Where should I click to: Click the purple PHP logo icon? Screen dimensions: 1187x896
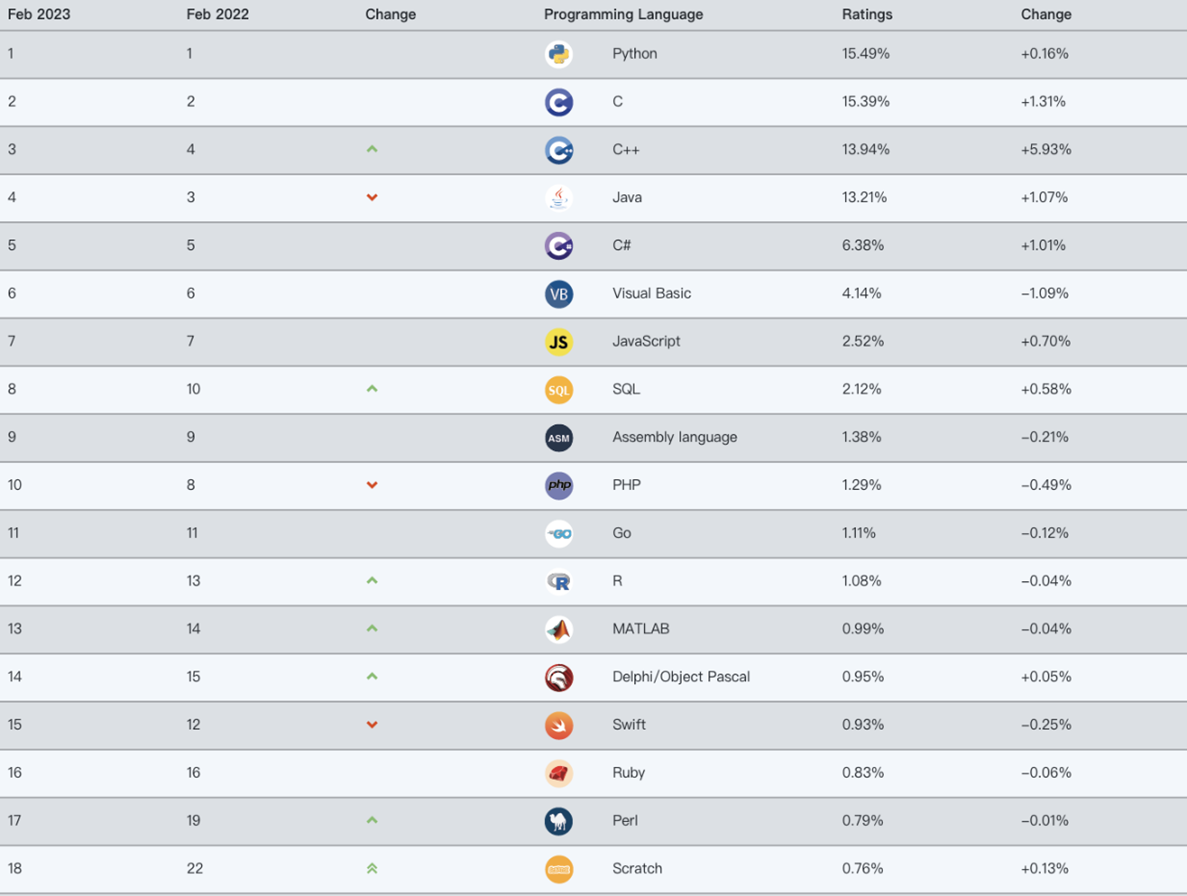[x=558, y=486]
